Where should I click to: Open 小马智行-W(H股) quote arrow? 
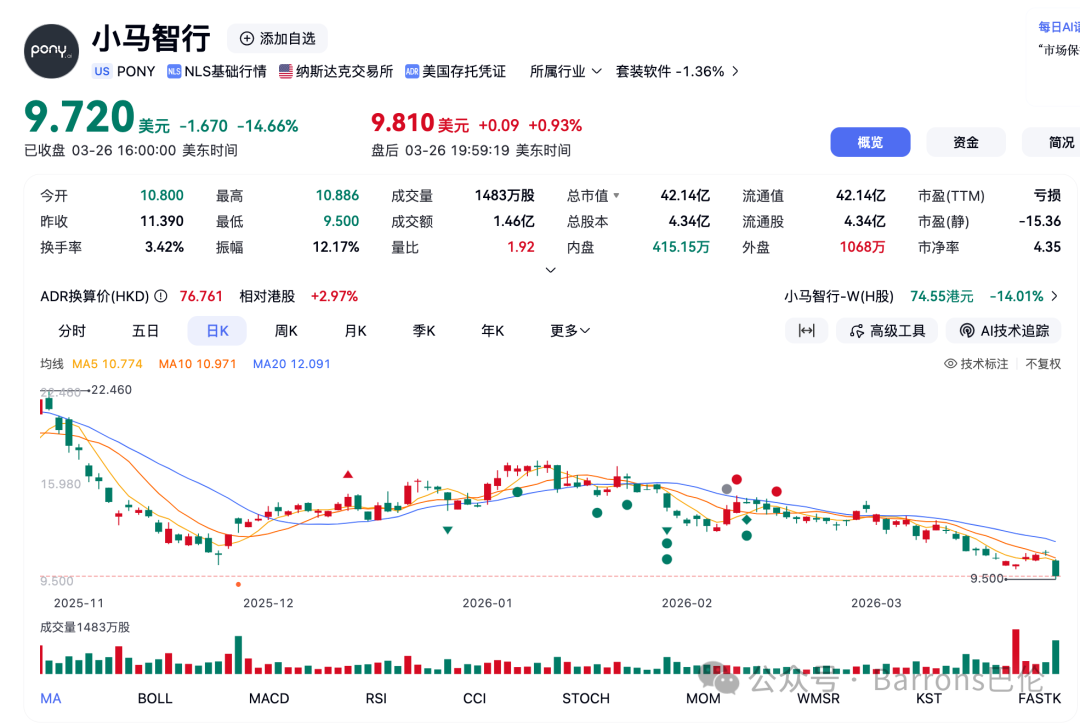tap(1054, 296)
